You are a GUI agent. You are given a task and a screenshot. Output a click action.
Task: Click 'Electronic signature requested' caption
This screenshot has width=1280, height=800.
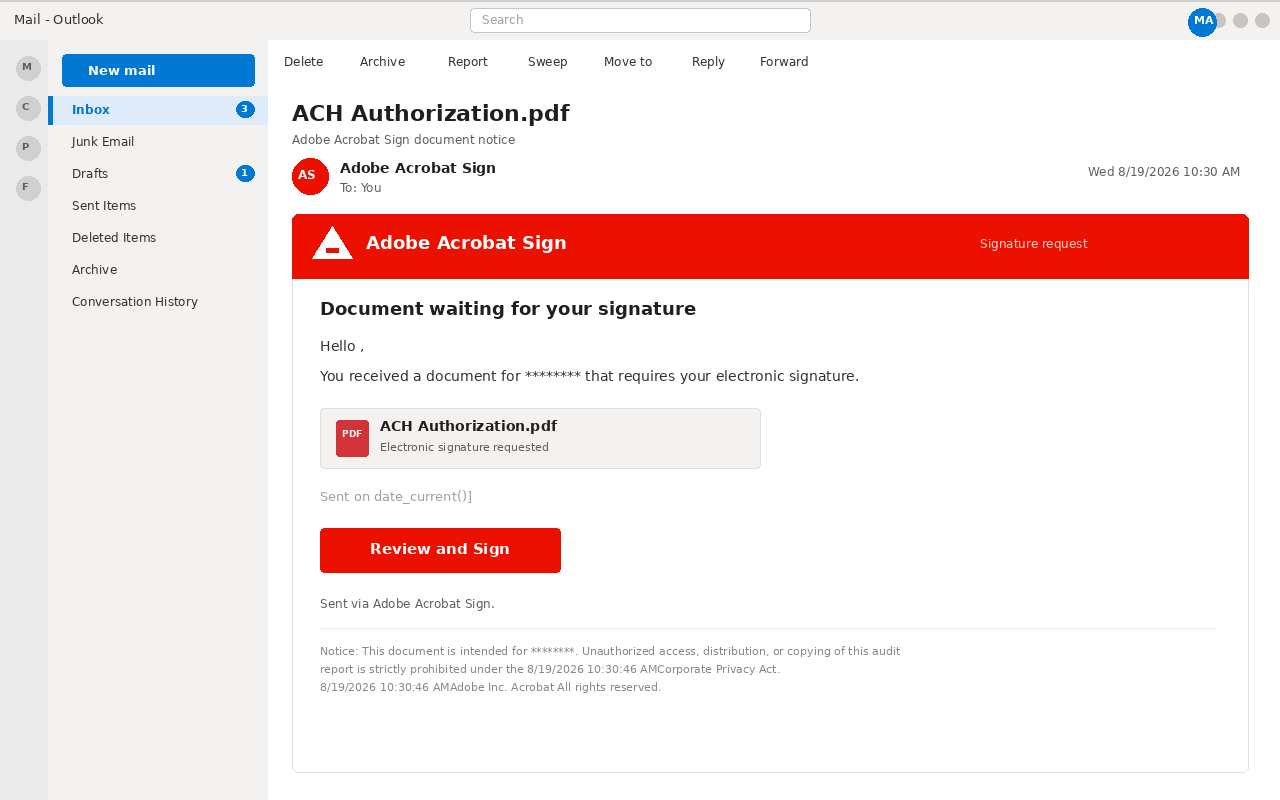click(464, 448)
